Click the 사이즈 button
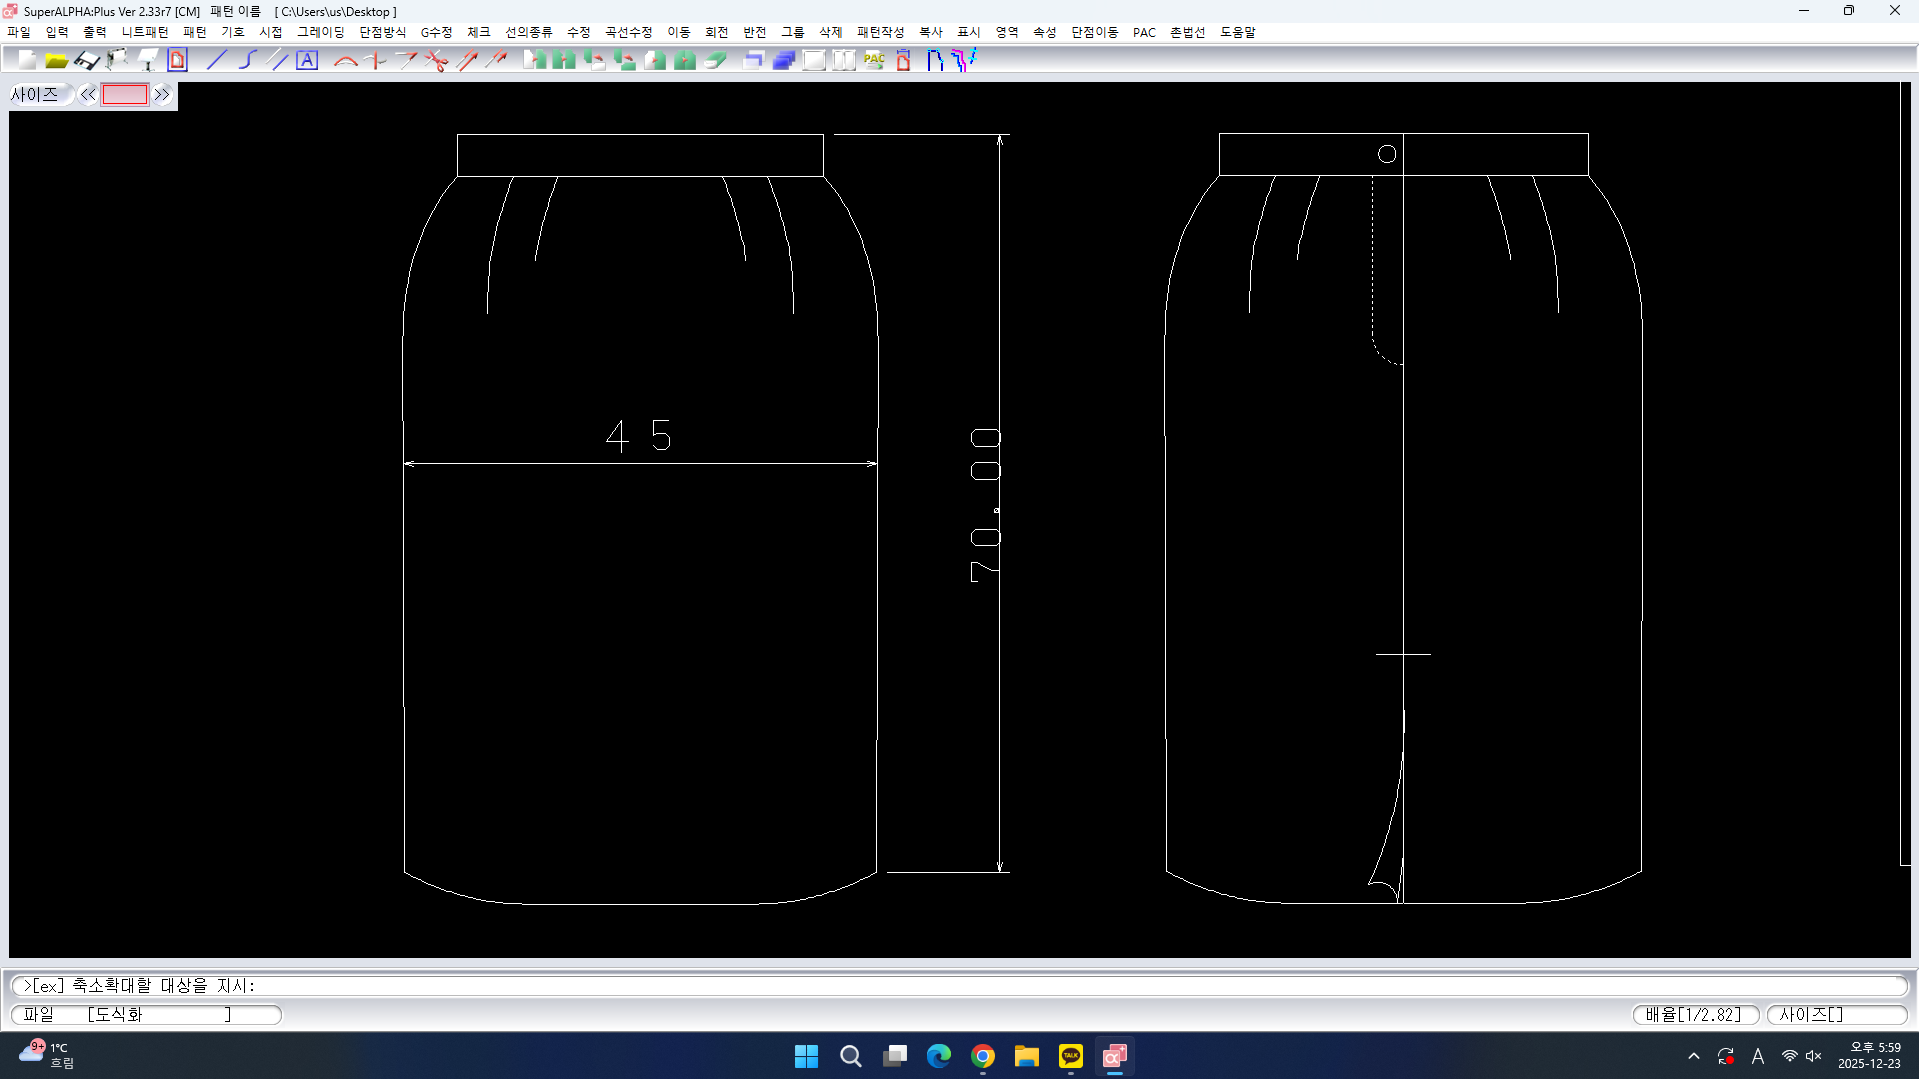1919x1079 pixels. 36,95
